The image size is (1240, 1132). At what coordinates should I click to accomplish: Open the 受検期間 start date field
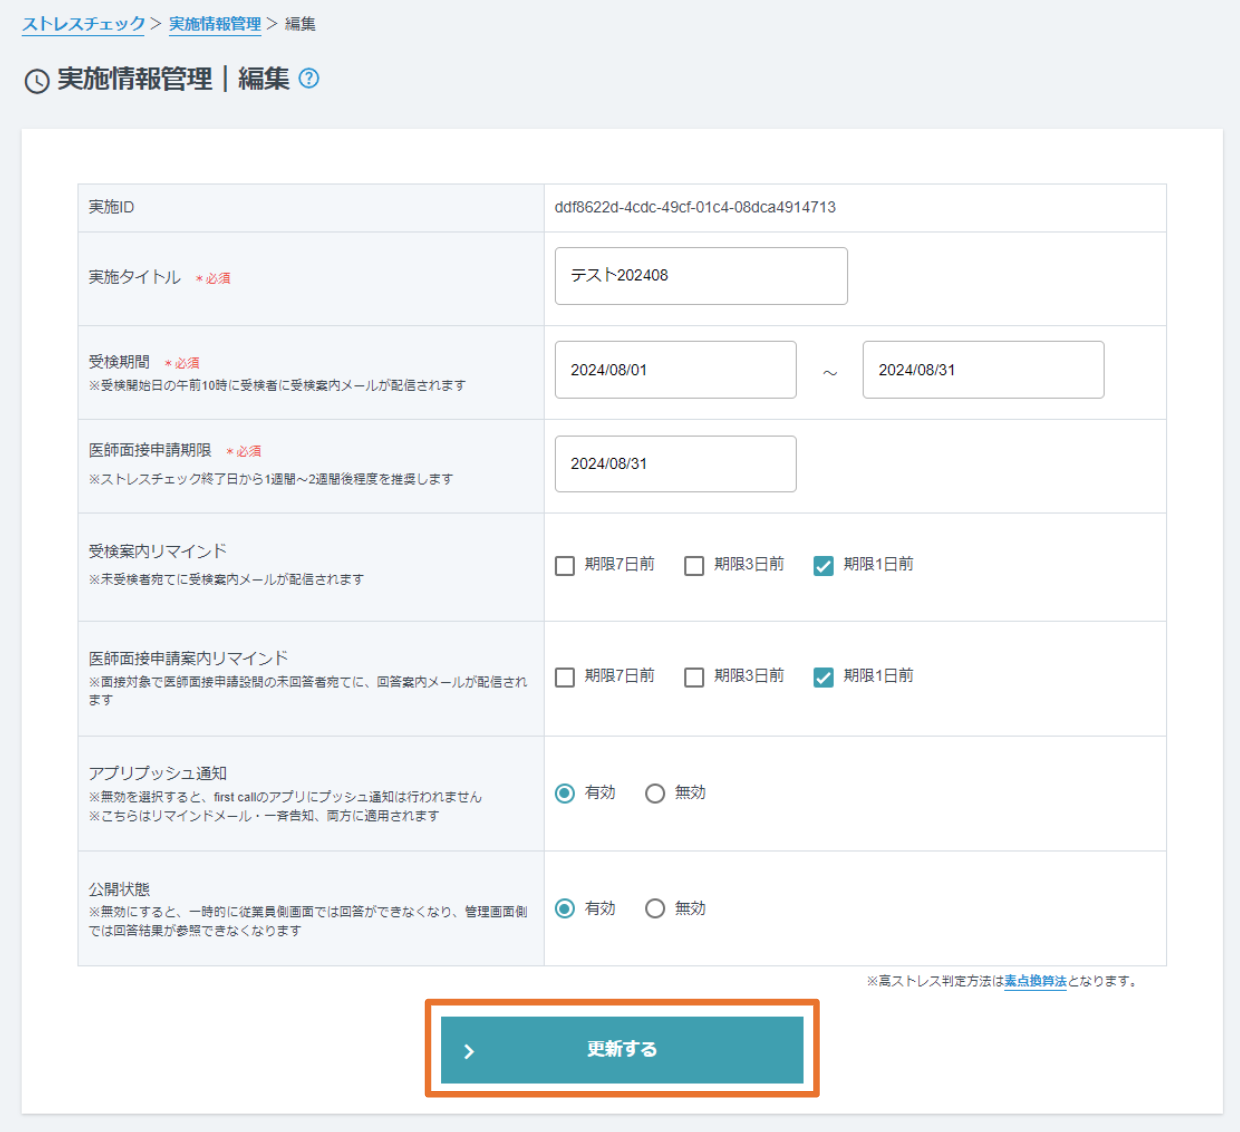(x=675, y=370)
